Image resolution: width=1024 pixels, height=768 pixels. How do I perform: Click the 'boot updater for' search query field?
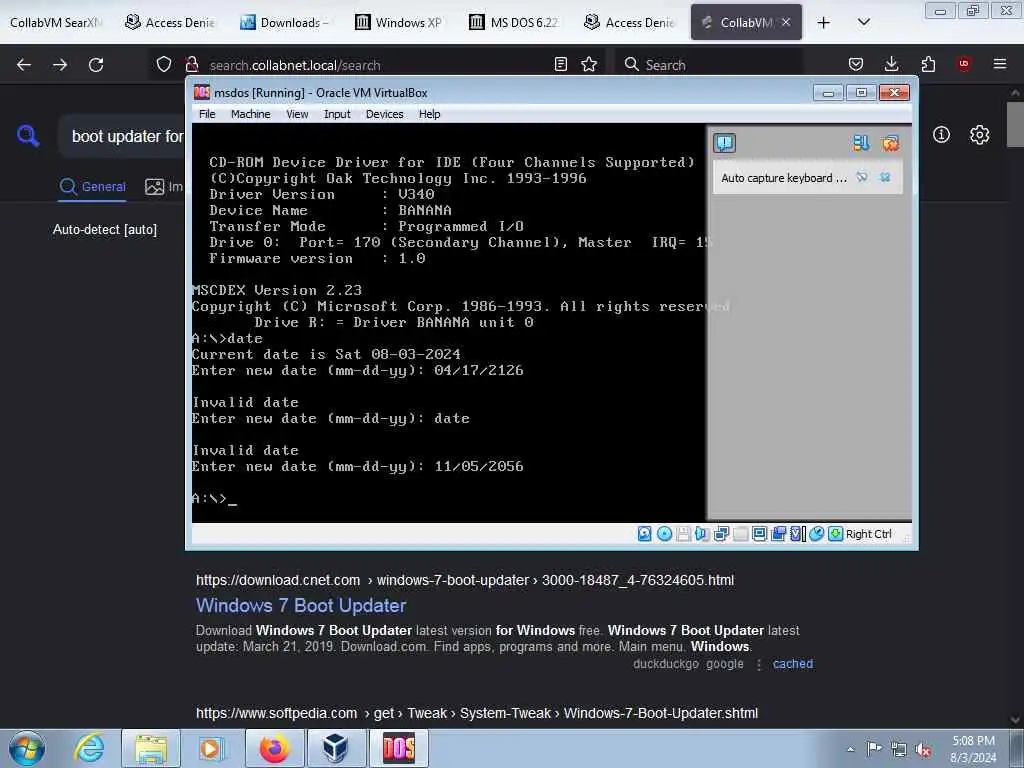tap(127, 136)
